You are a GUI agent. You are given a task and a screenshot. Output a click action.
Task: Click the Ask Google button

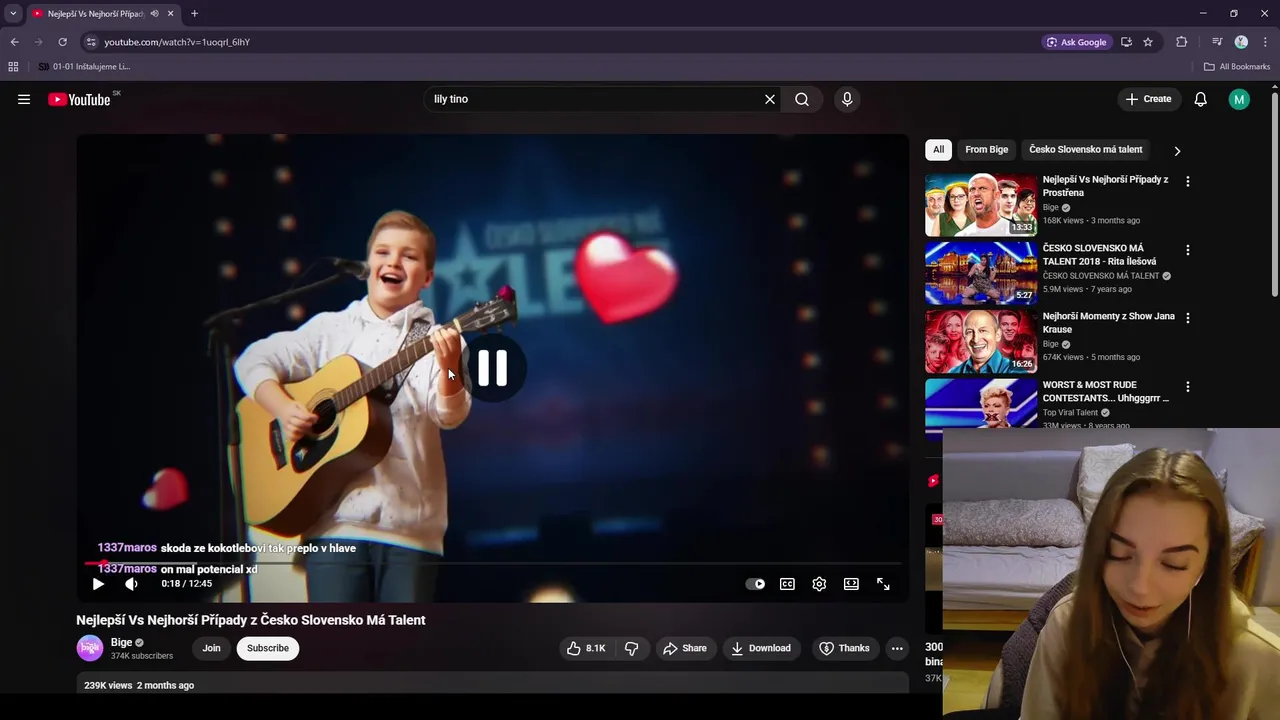[x=1076, y=42]
